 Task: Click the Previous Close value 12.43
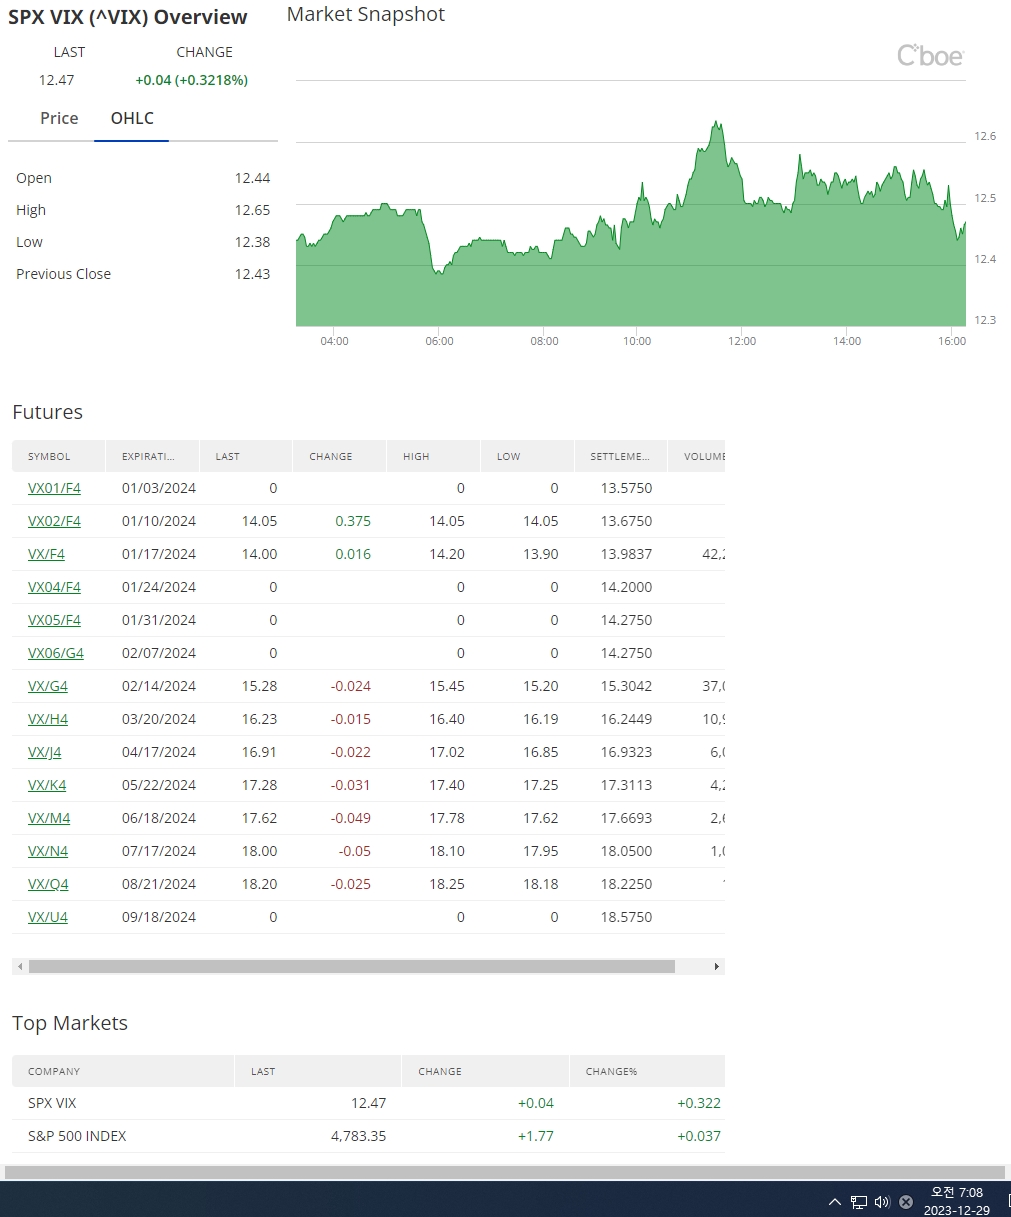tap(252, 274)
